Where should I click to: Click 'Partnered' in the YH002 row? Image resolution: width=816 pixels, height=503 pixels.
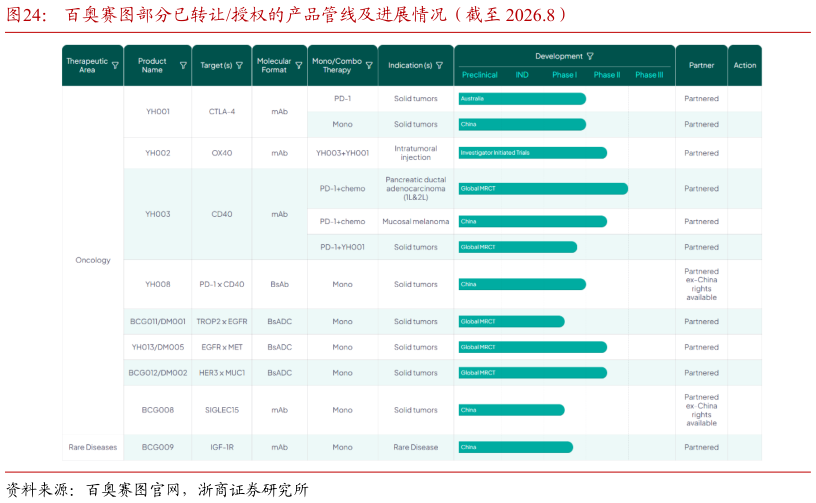click(x=702, y=153)
